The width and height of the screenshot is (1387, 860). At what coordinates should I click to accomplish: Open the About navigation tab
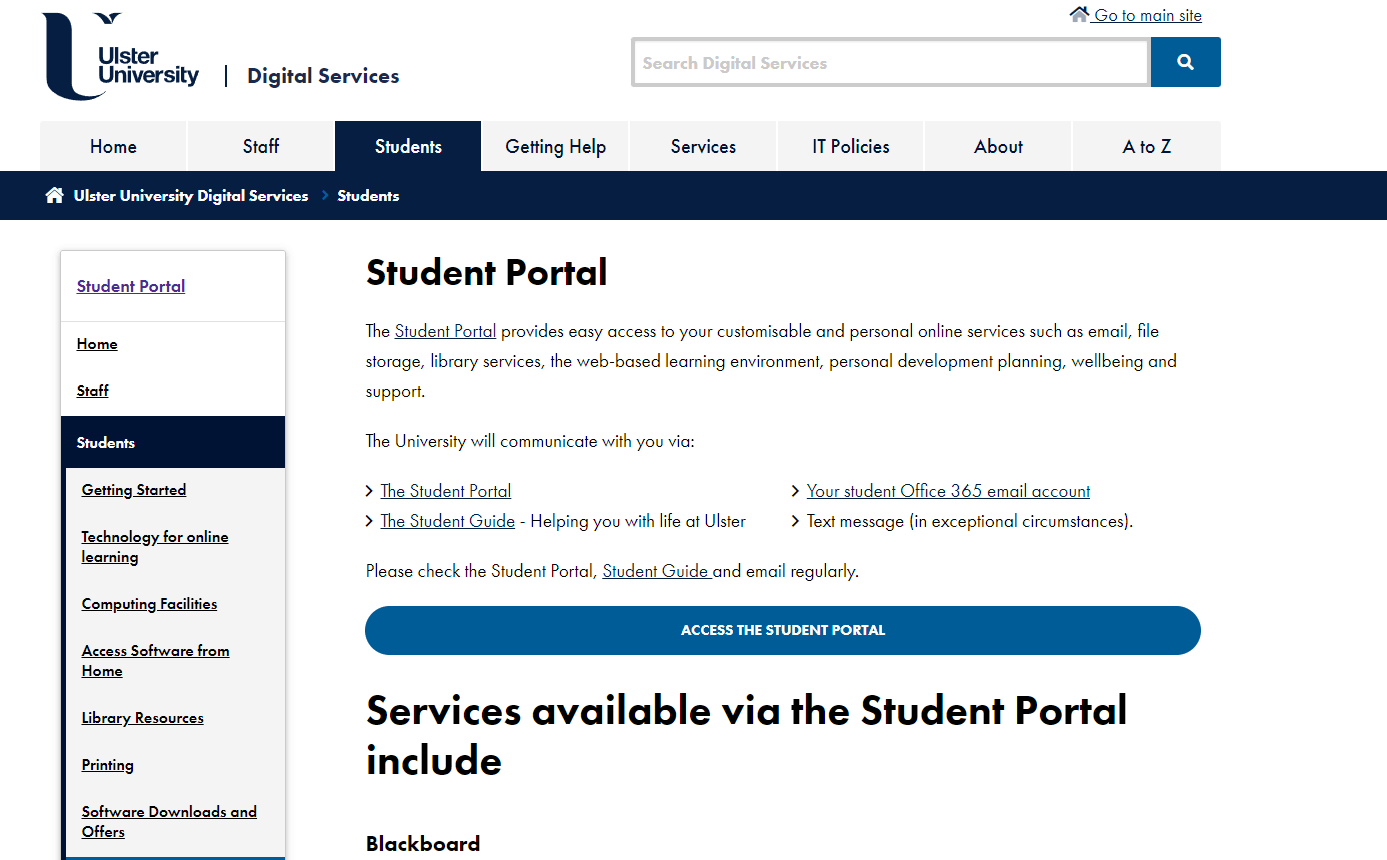tap(998, 146)
